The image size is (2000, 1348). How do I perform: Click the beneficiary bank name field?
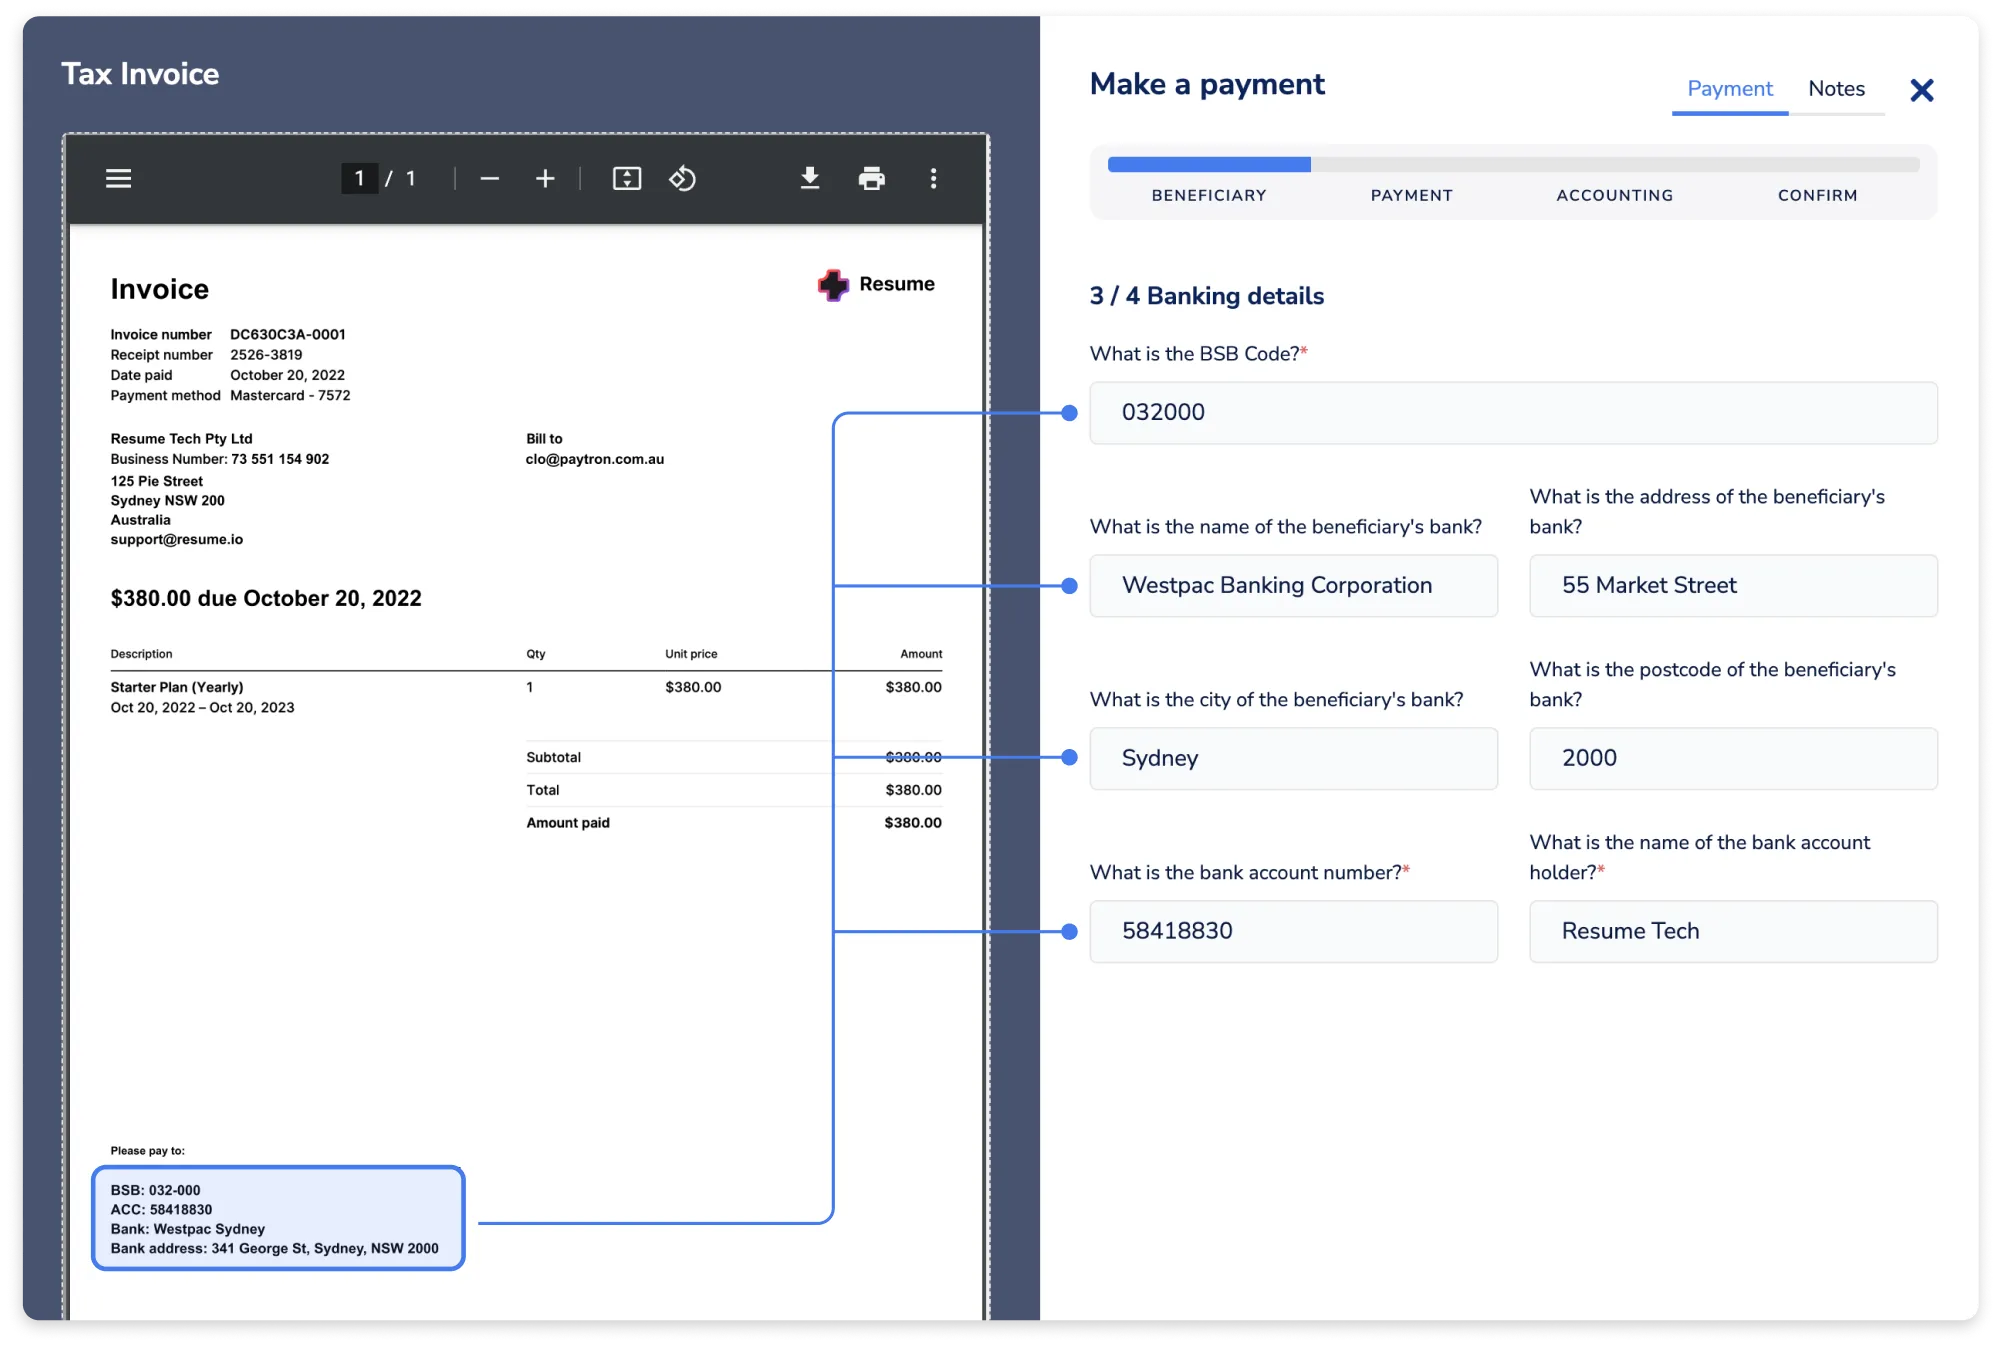(1293, 586)
